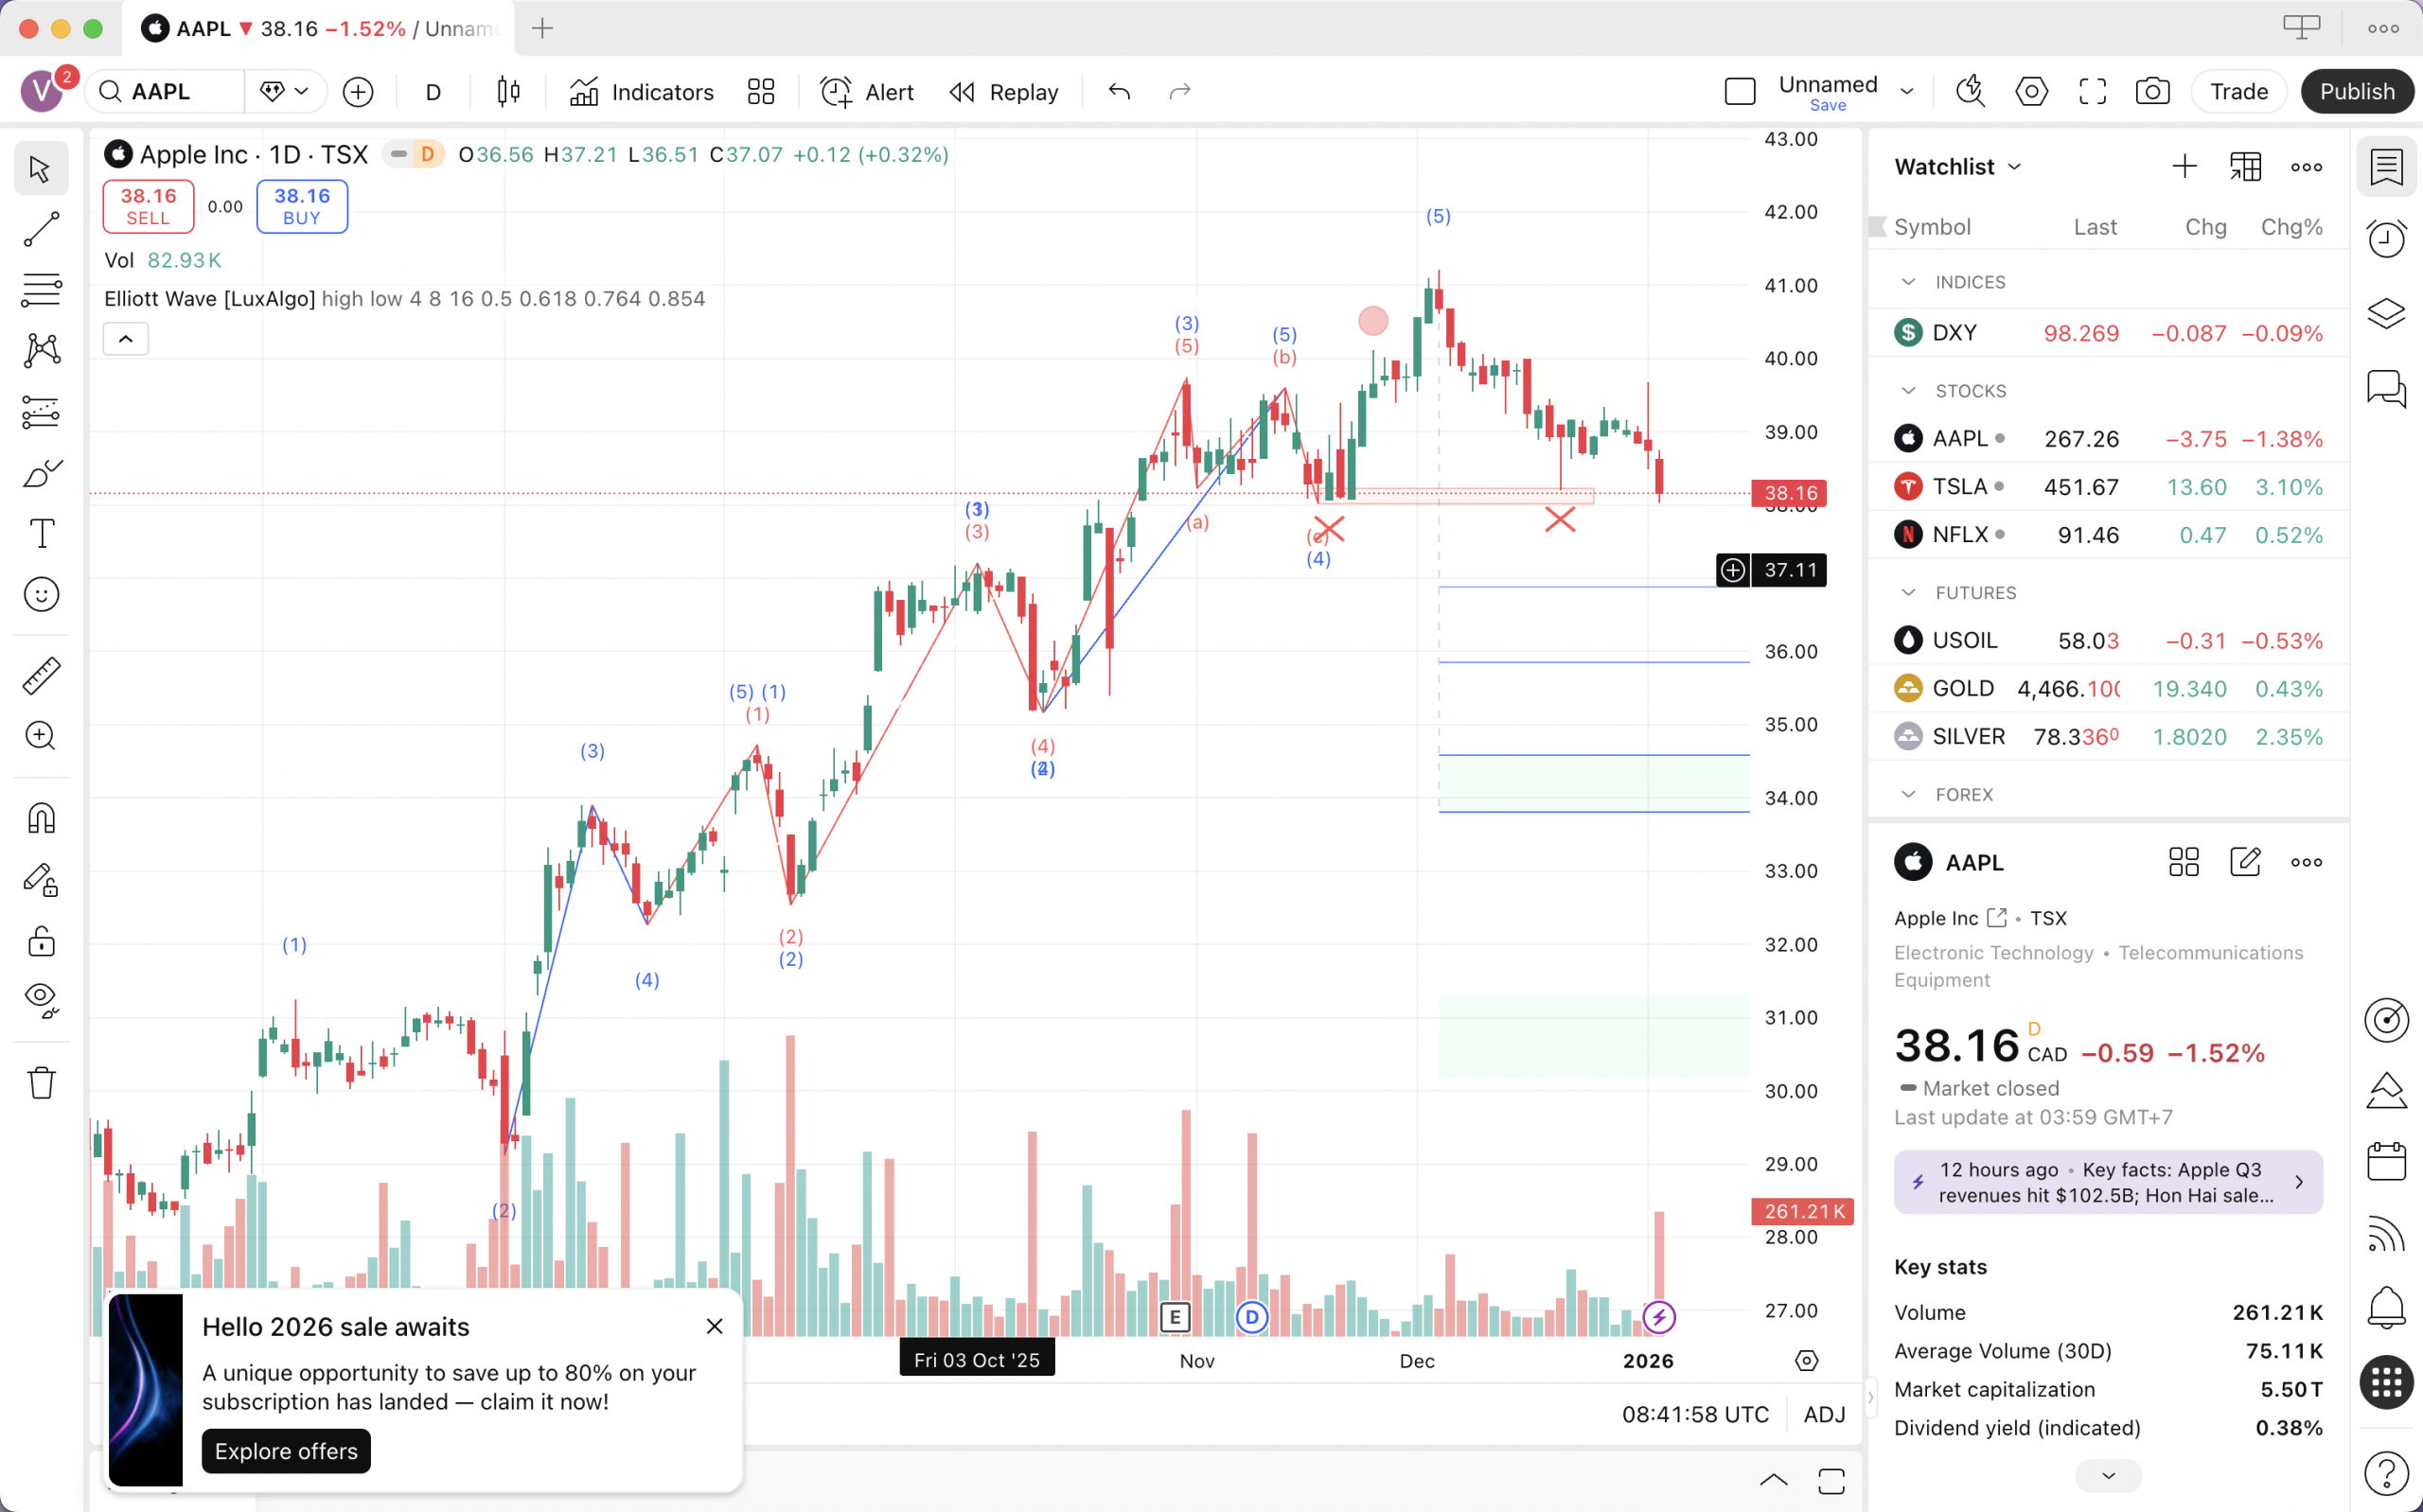The image size is (2423, 1512).
Task: Click the Publish button
Action: coord(2357,91)
